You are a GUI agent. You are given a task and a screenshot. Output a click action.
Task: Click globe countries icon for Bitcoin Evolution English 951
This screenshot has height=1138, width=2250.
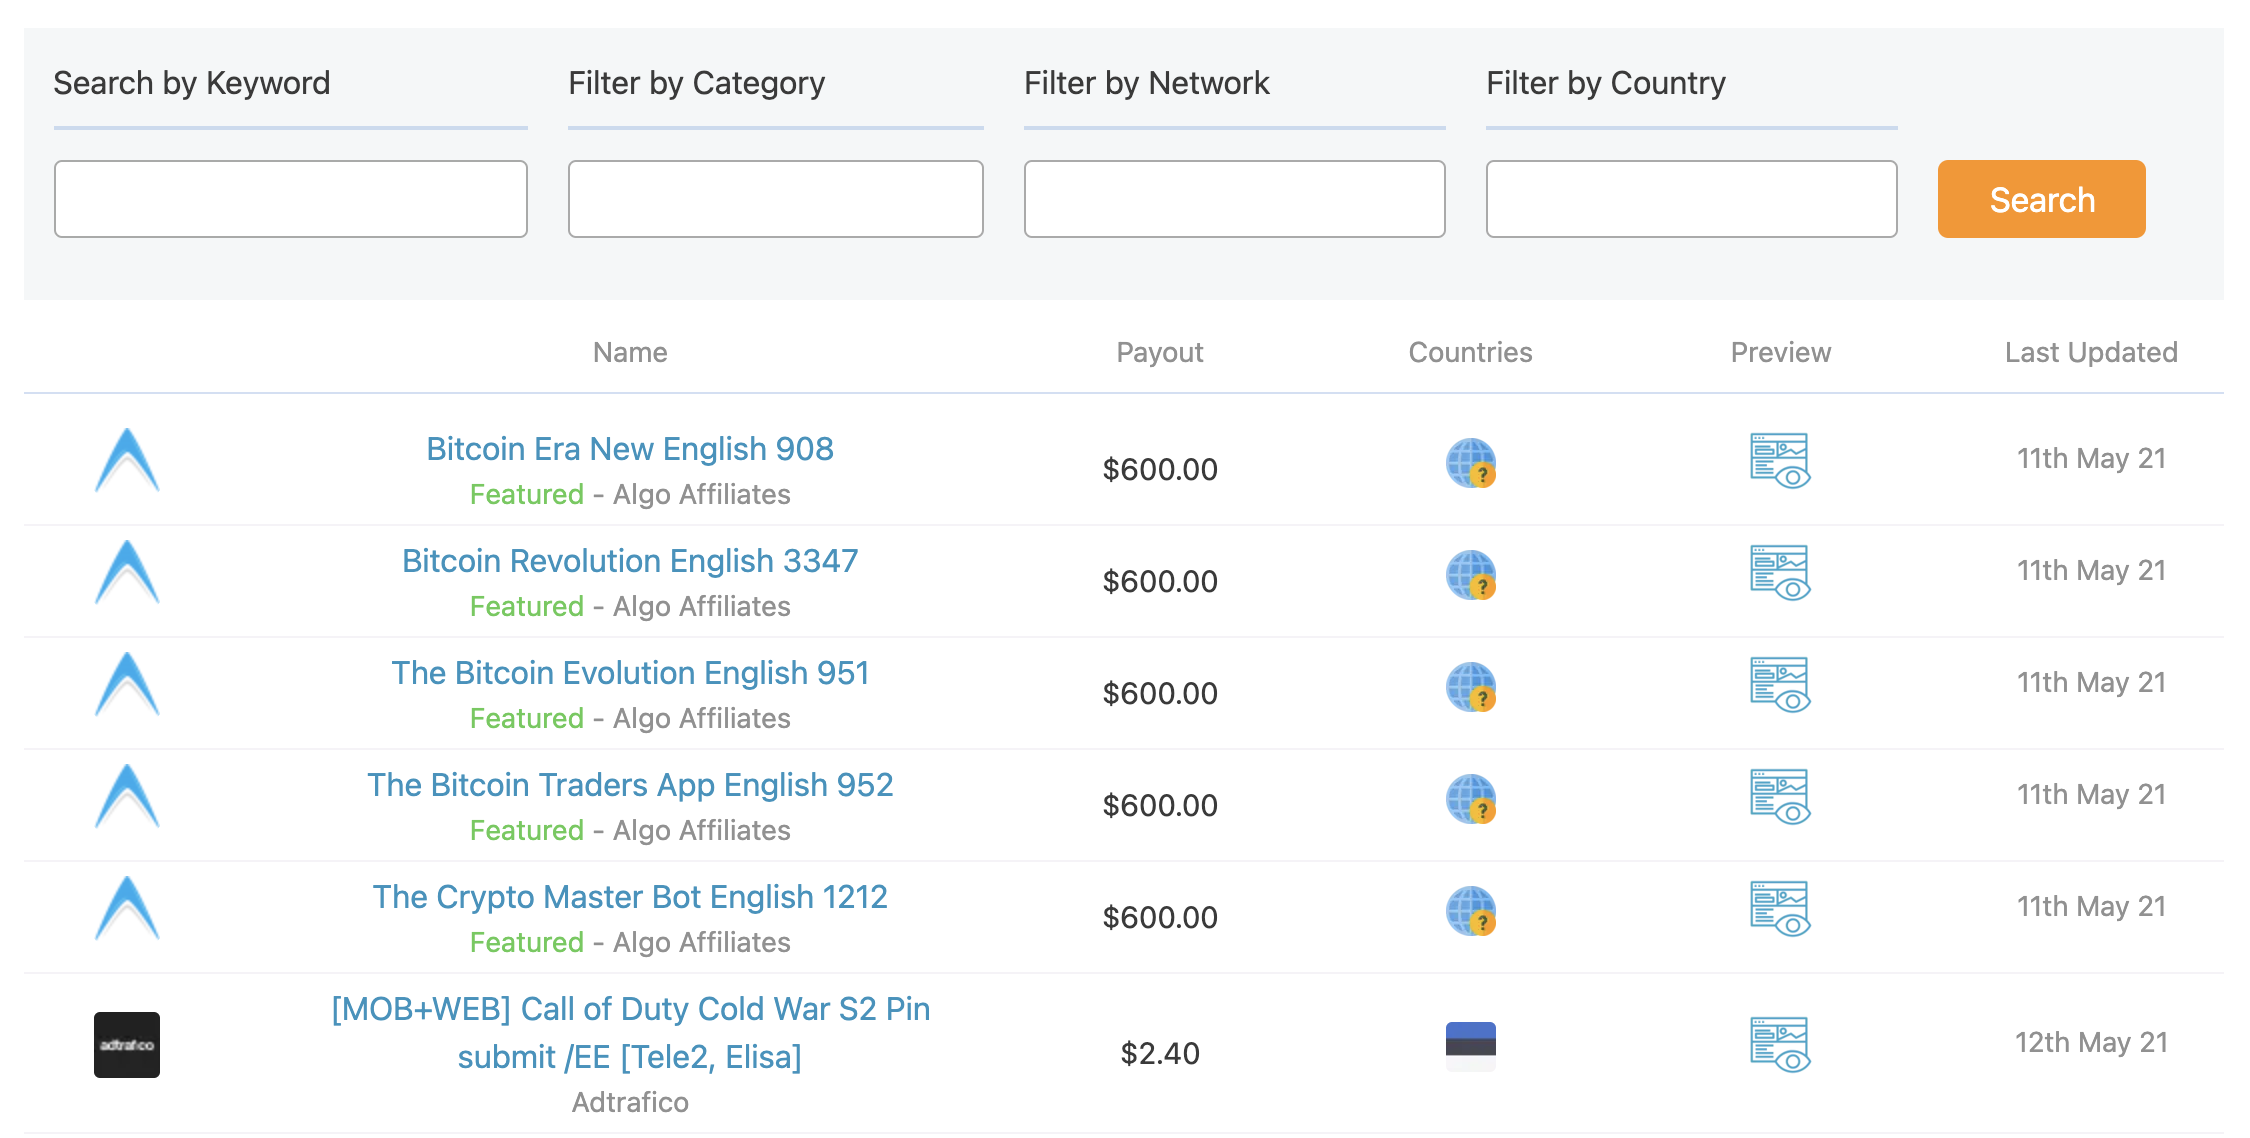[x=1471, y=687]
